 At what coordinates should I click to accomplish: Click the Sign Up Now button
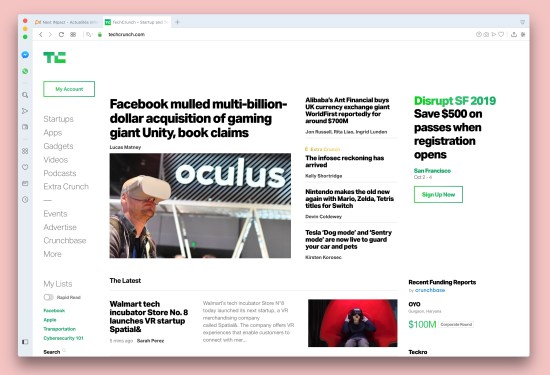pyautogui.click(x=438, y=194)
